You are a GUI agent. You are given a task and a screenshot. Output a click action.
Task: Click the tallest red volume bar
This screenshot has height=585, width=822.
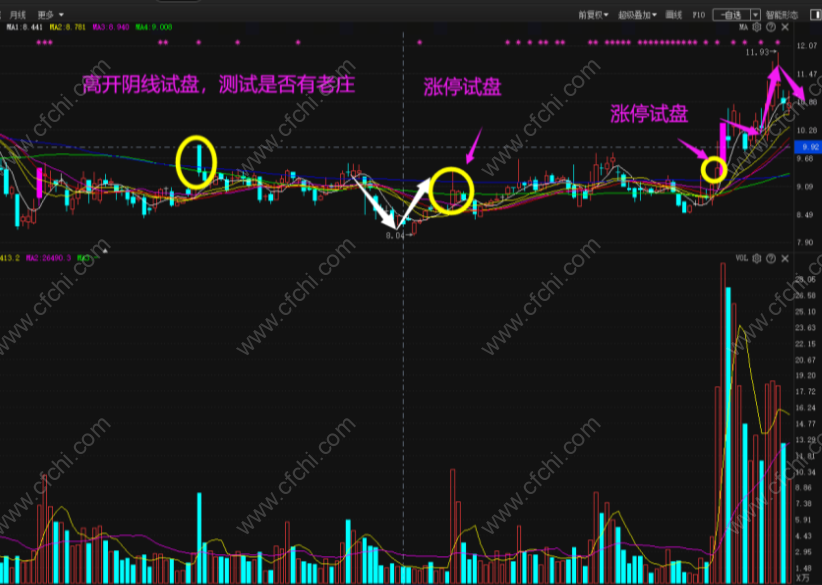pyautogui.click(x=723, y=423)
